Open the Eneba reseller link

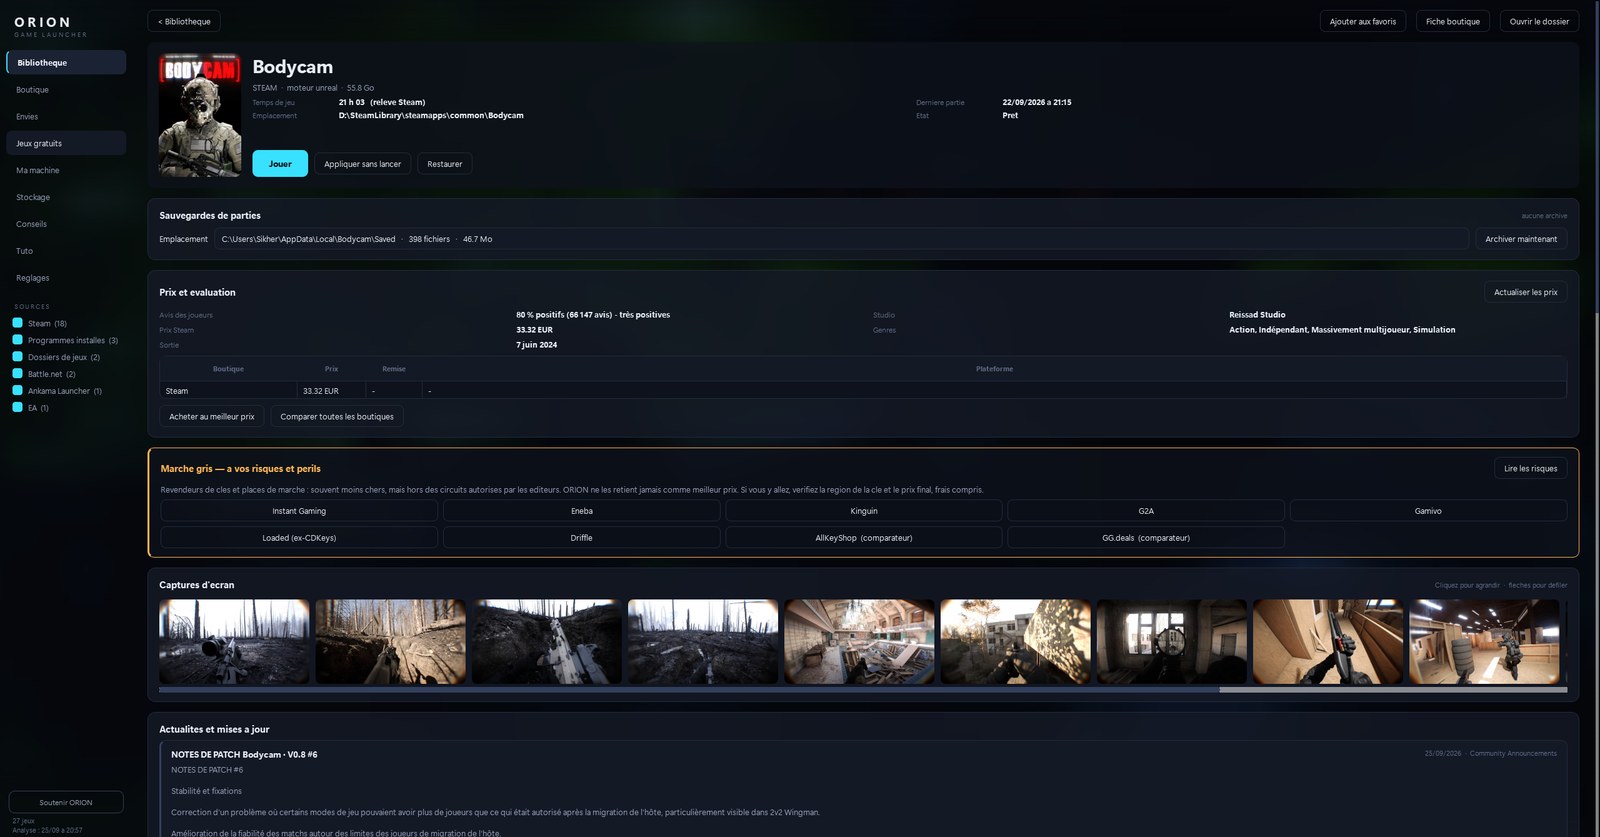(582, 511)
